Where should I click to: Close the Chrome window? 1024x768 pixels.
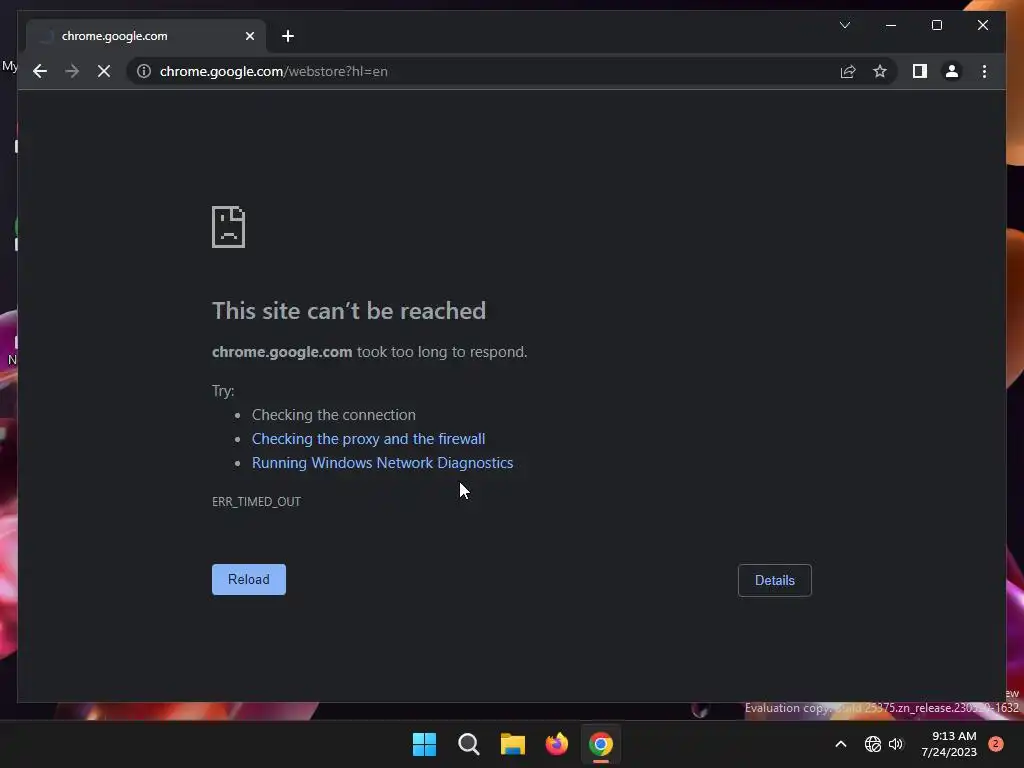coord(983,25)
